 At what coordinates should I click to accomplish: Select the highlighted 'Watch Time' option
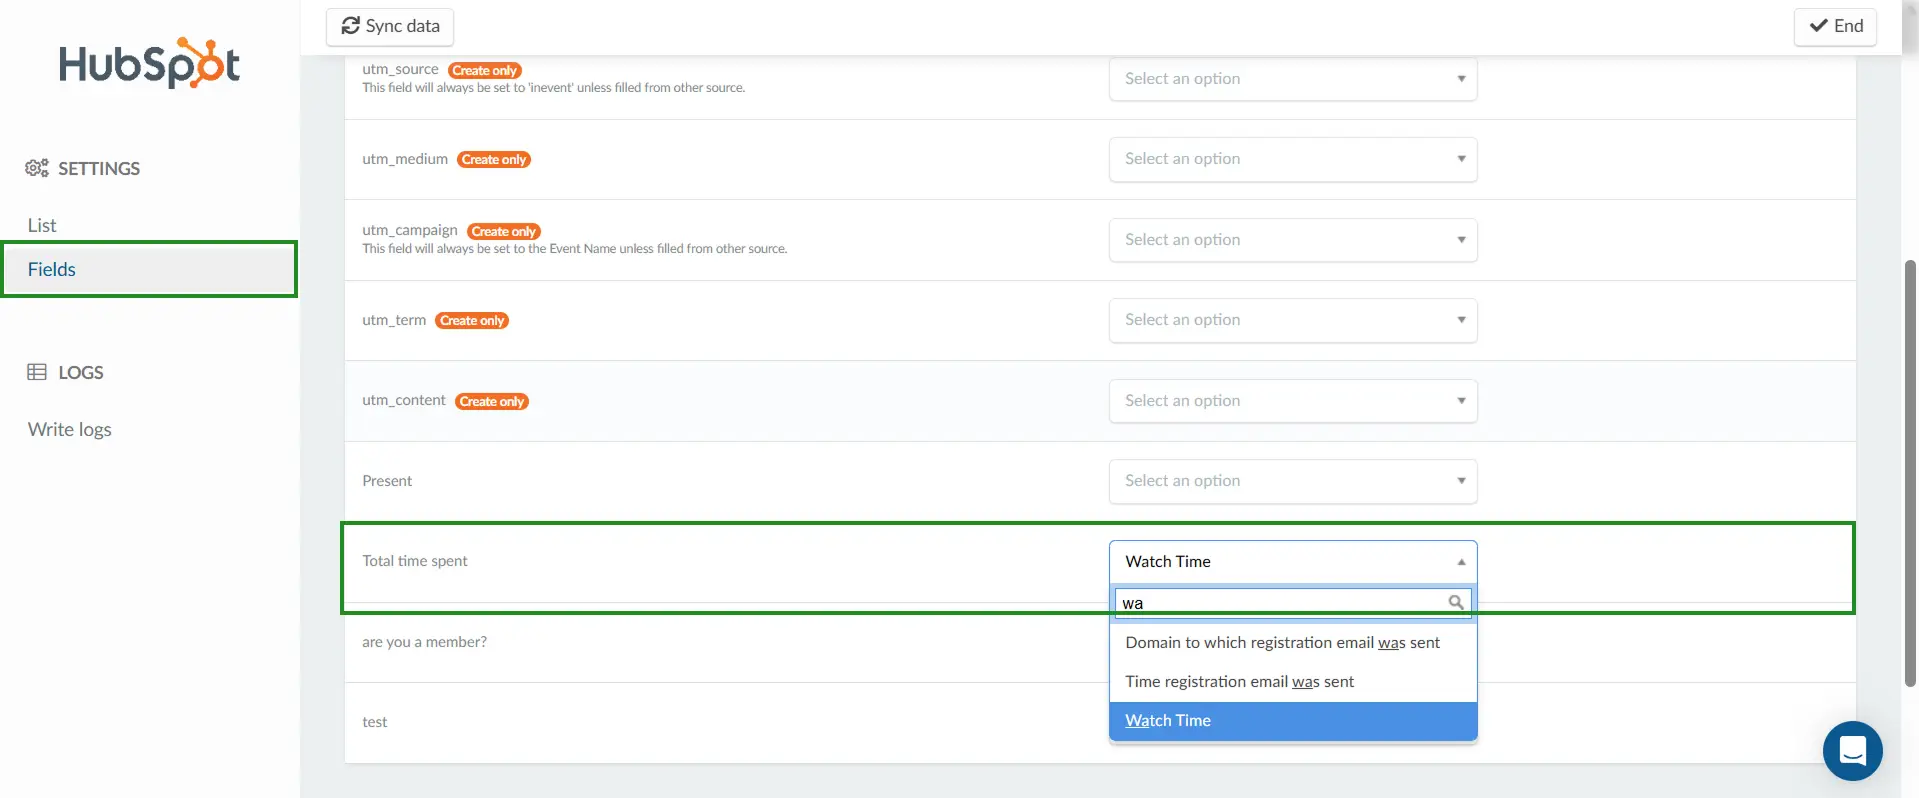pos(1293,721)
